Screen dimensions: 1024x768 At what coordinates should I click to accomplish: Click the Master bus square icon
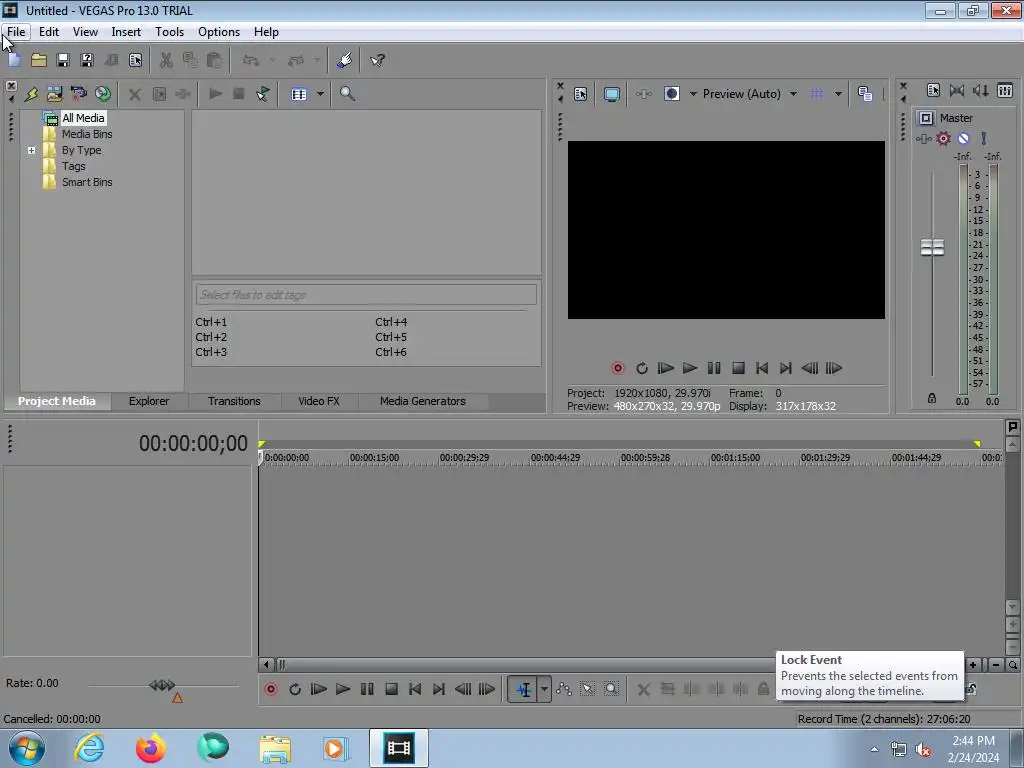pos(926,118)
